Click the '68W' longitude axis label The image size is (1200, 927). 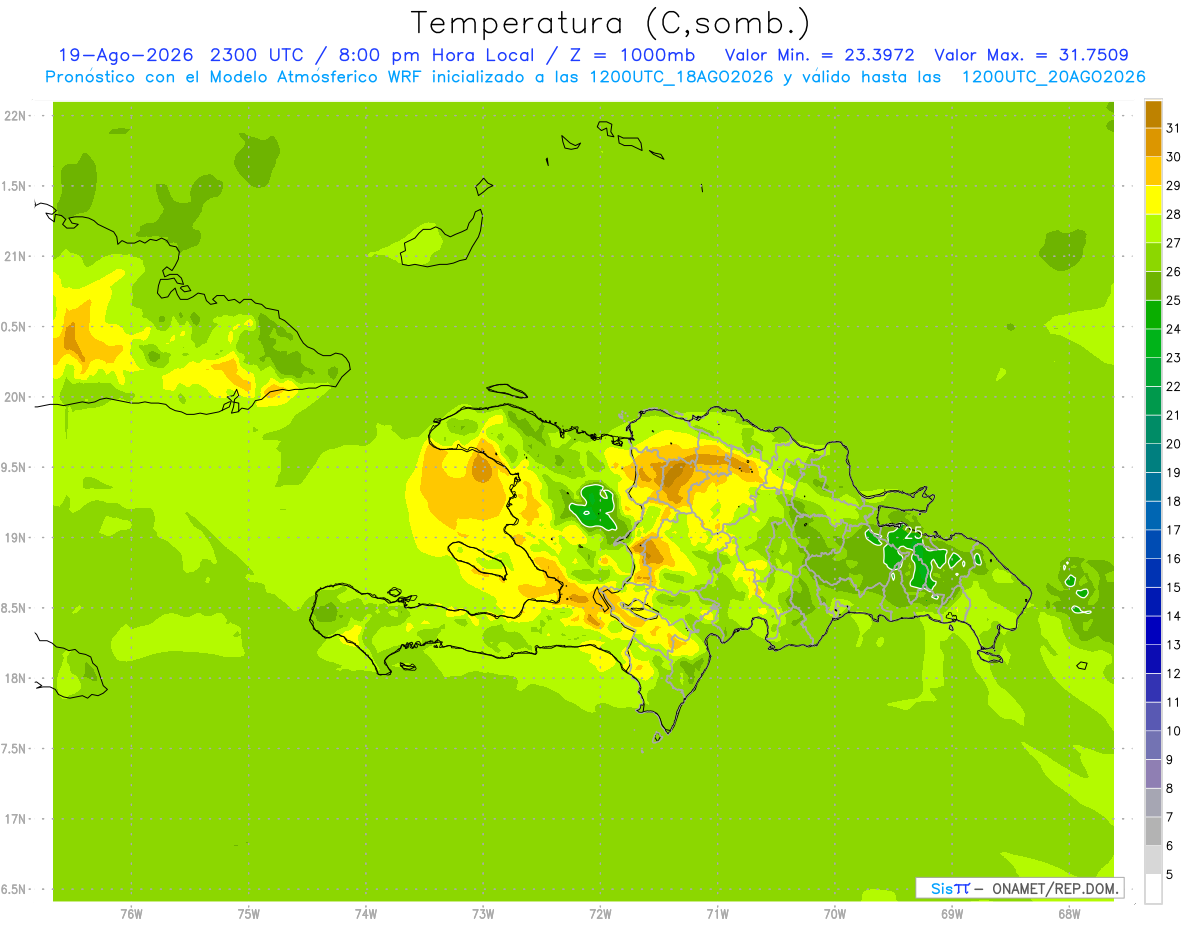[1069, 914]
